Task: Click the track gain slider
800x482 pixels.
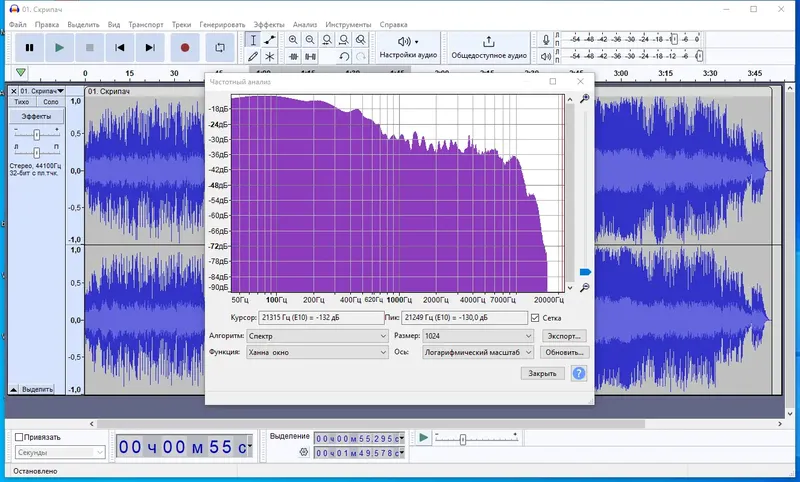Action: click(36, 135)
